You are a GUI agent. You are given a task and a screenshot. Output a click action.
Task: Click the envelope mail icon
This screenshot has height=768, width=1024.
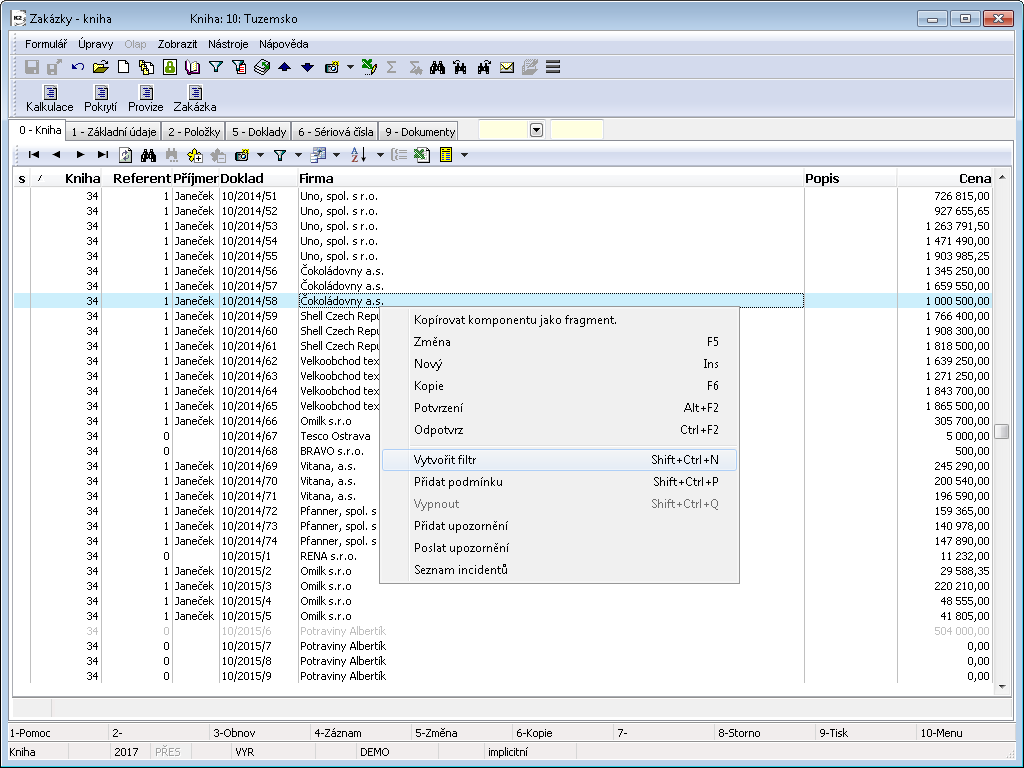click(x=507, y=67)
